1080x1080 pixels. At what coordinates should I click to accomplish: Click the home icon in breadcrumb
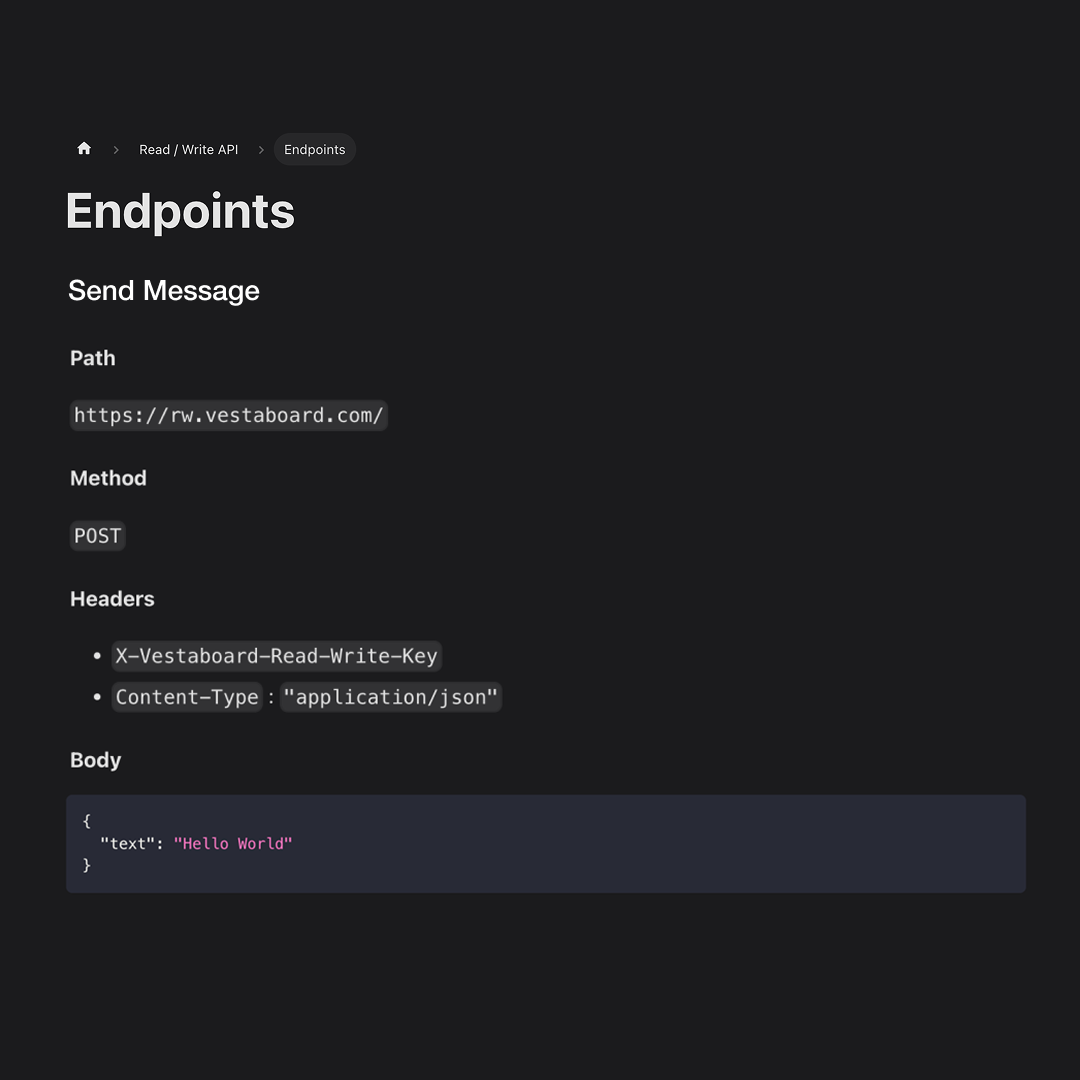[84, 149]
